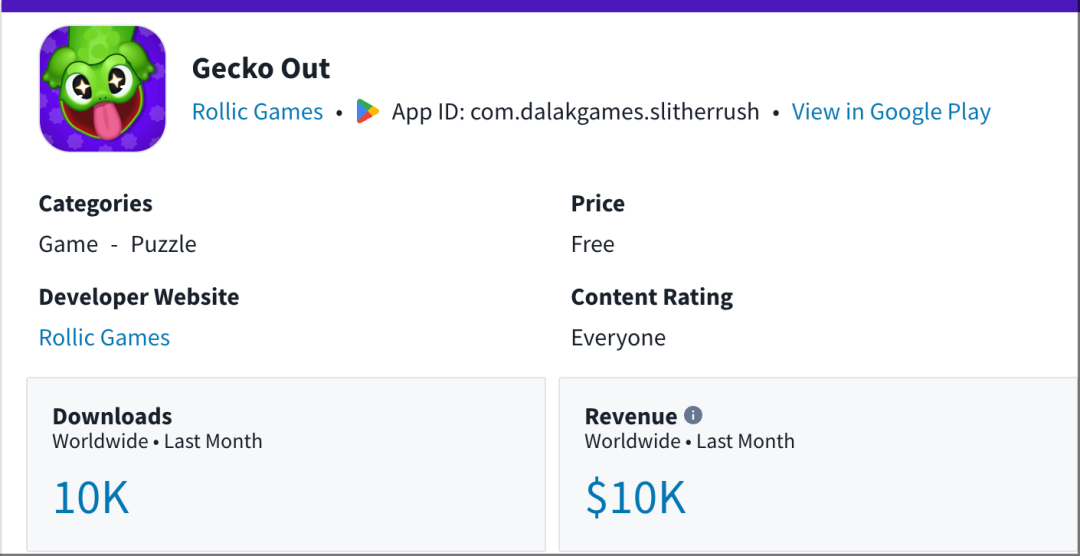Click the Revenue card heading
The height and width of the screenshot is (556, 1080).
point(631,416)
